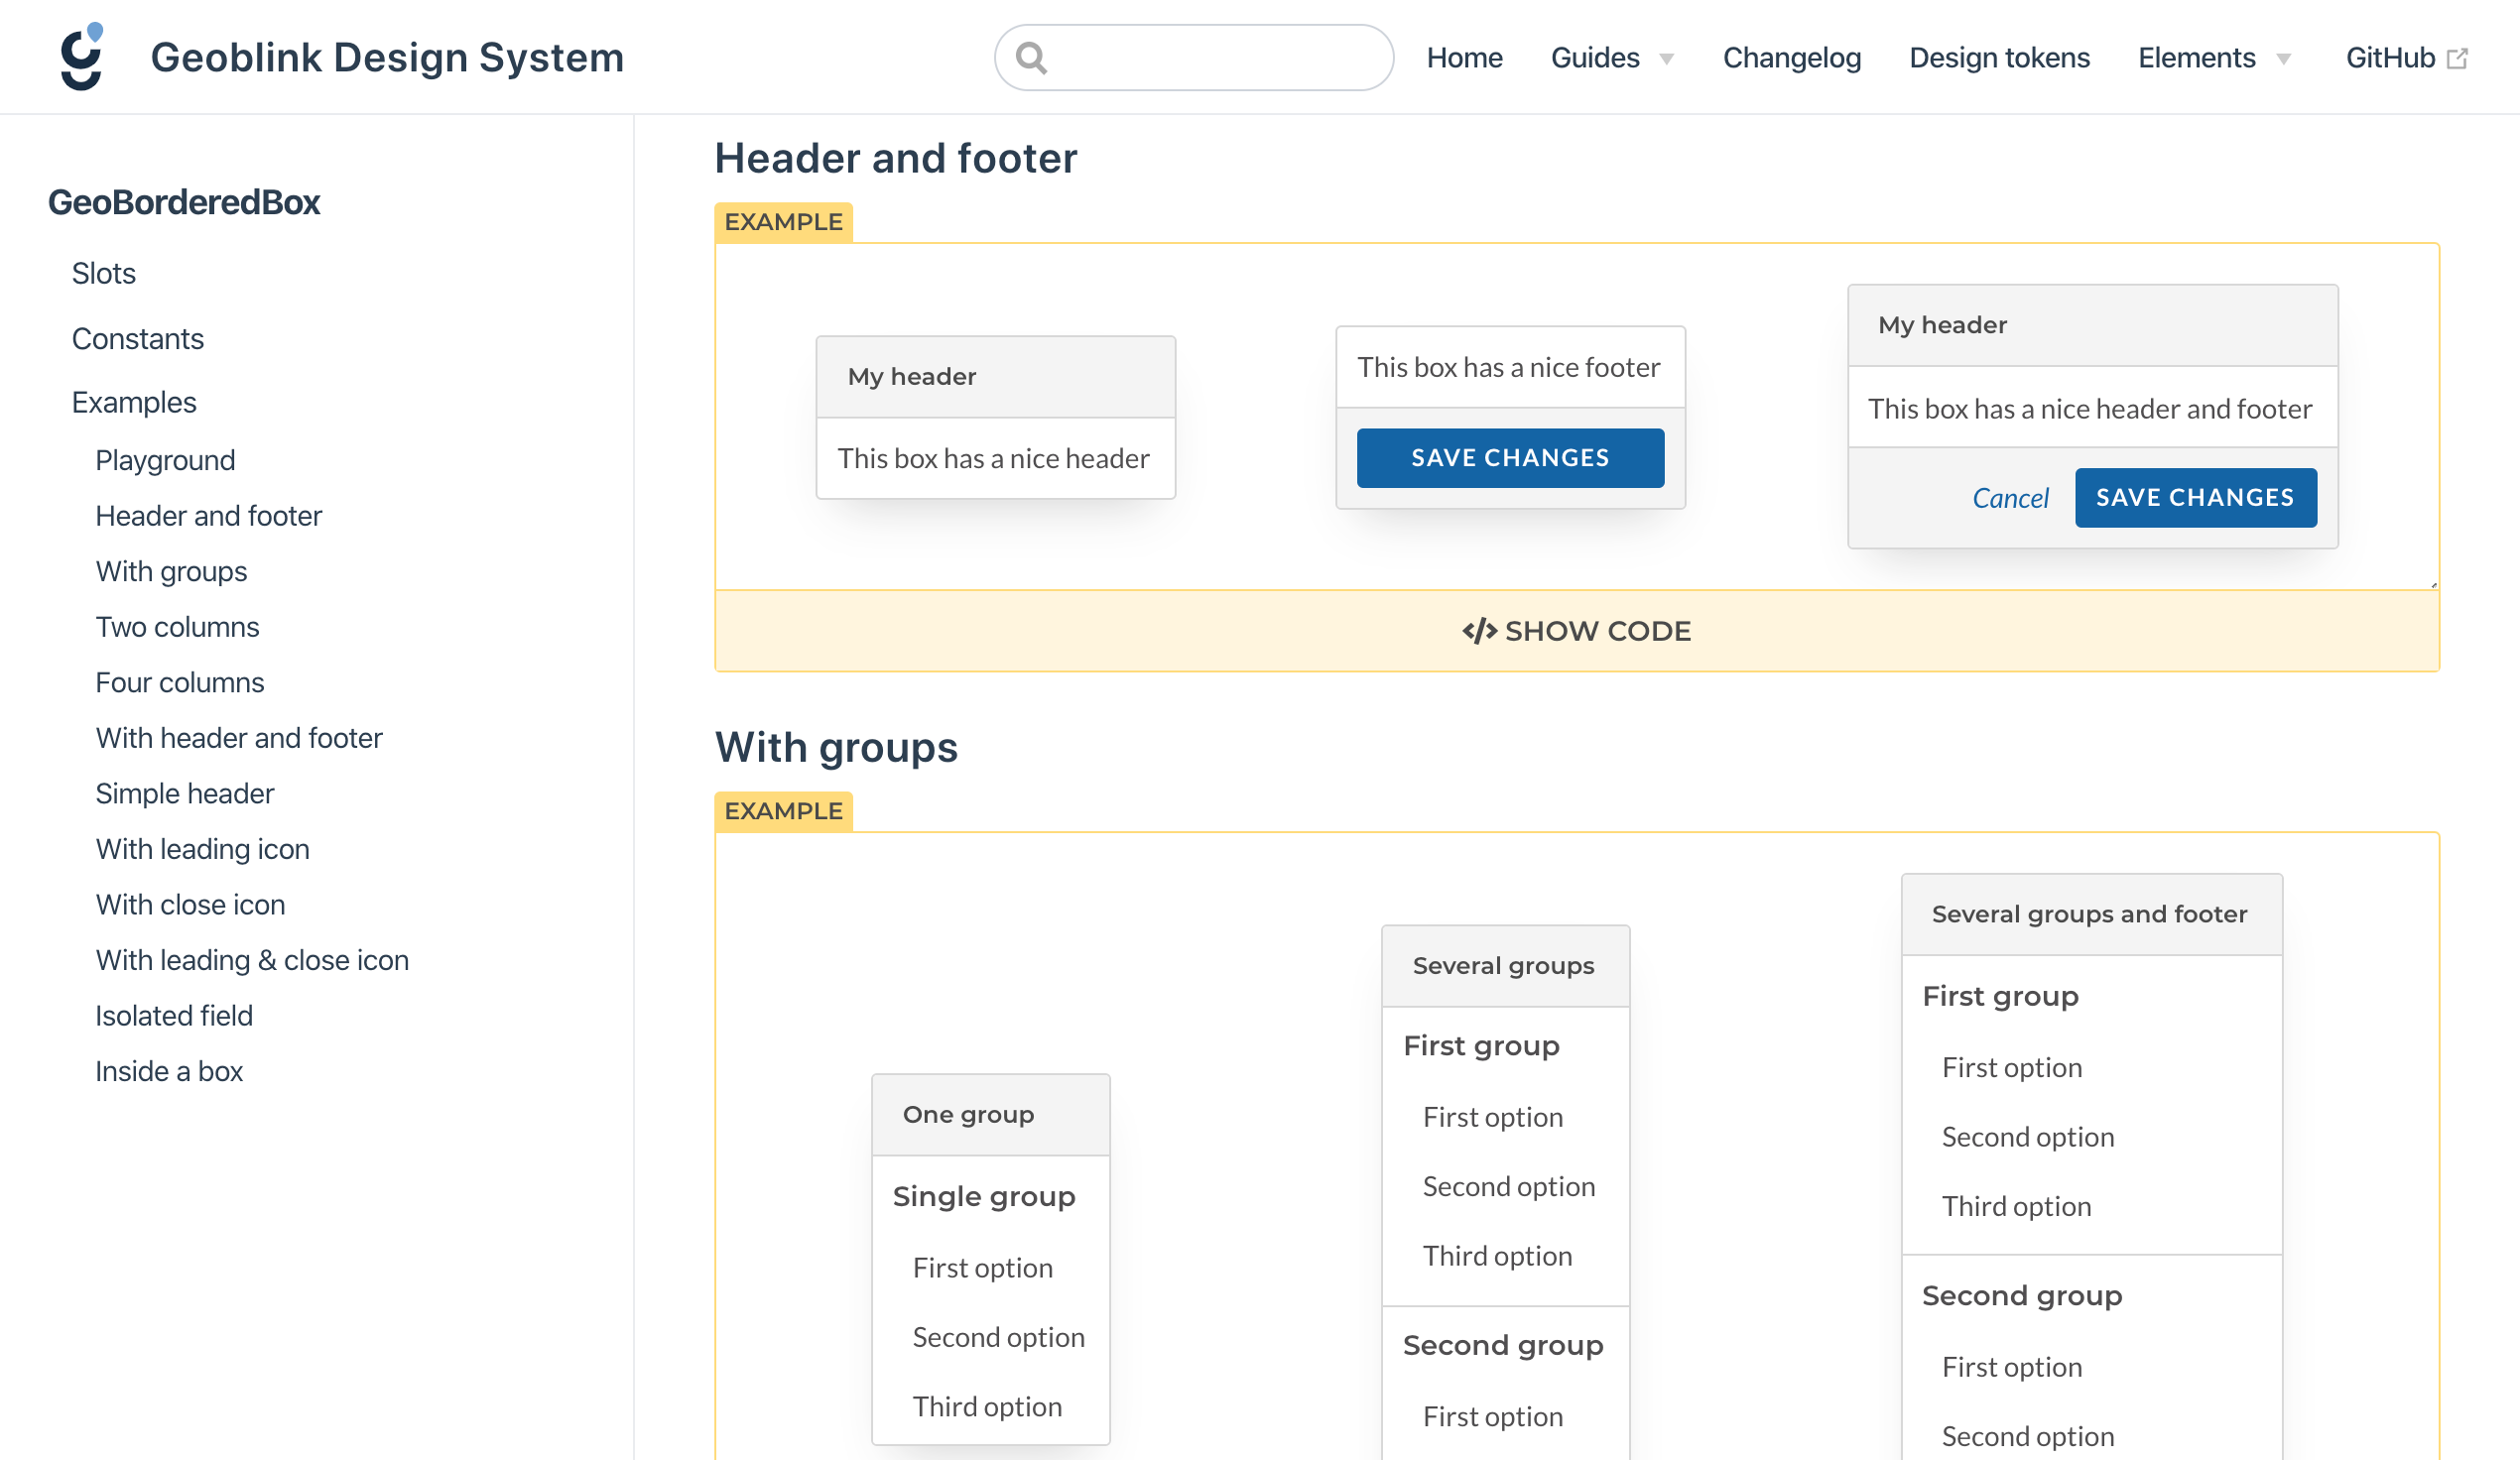Screen dimensions: 2520x1460
Task: Click inside the search input field
Action: (x=1200, y=57)
